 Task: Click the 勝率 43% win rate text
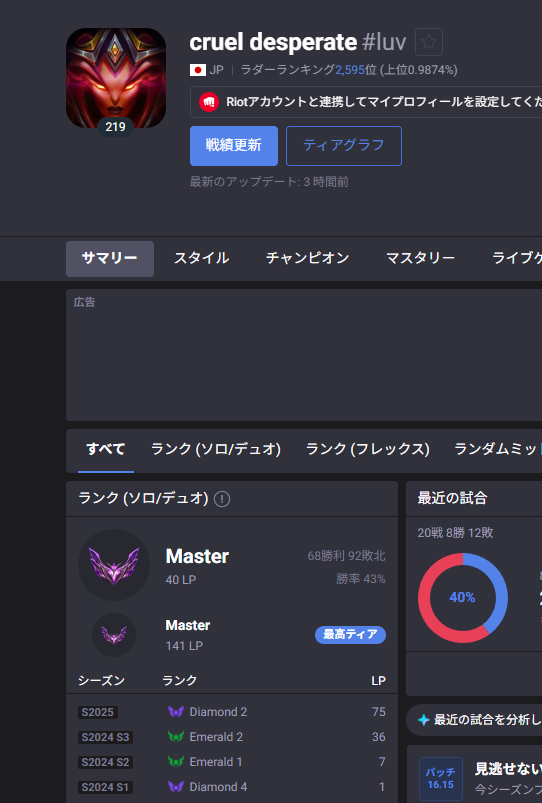[361, 579]
